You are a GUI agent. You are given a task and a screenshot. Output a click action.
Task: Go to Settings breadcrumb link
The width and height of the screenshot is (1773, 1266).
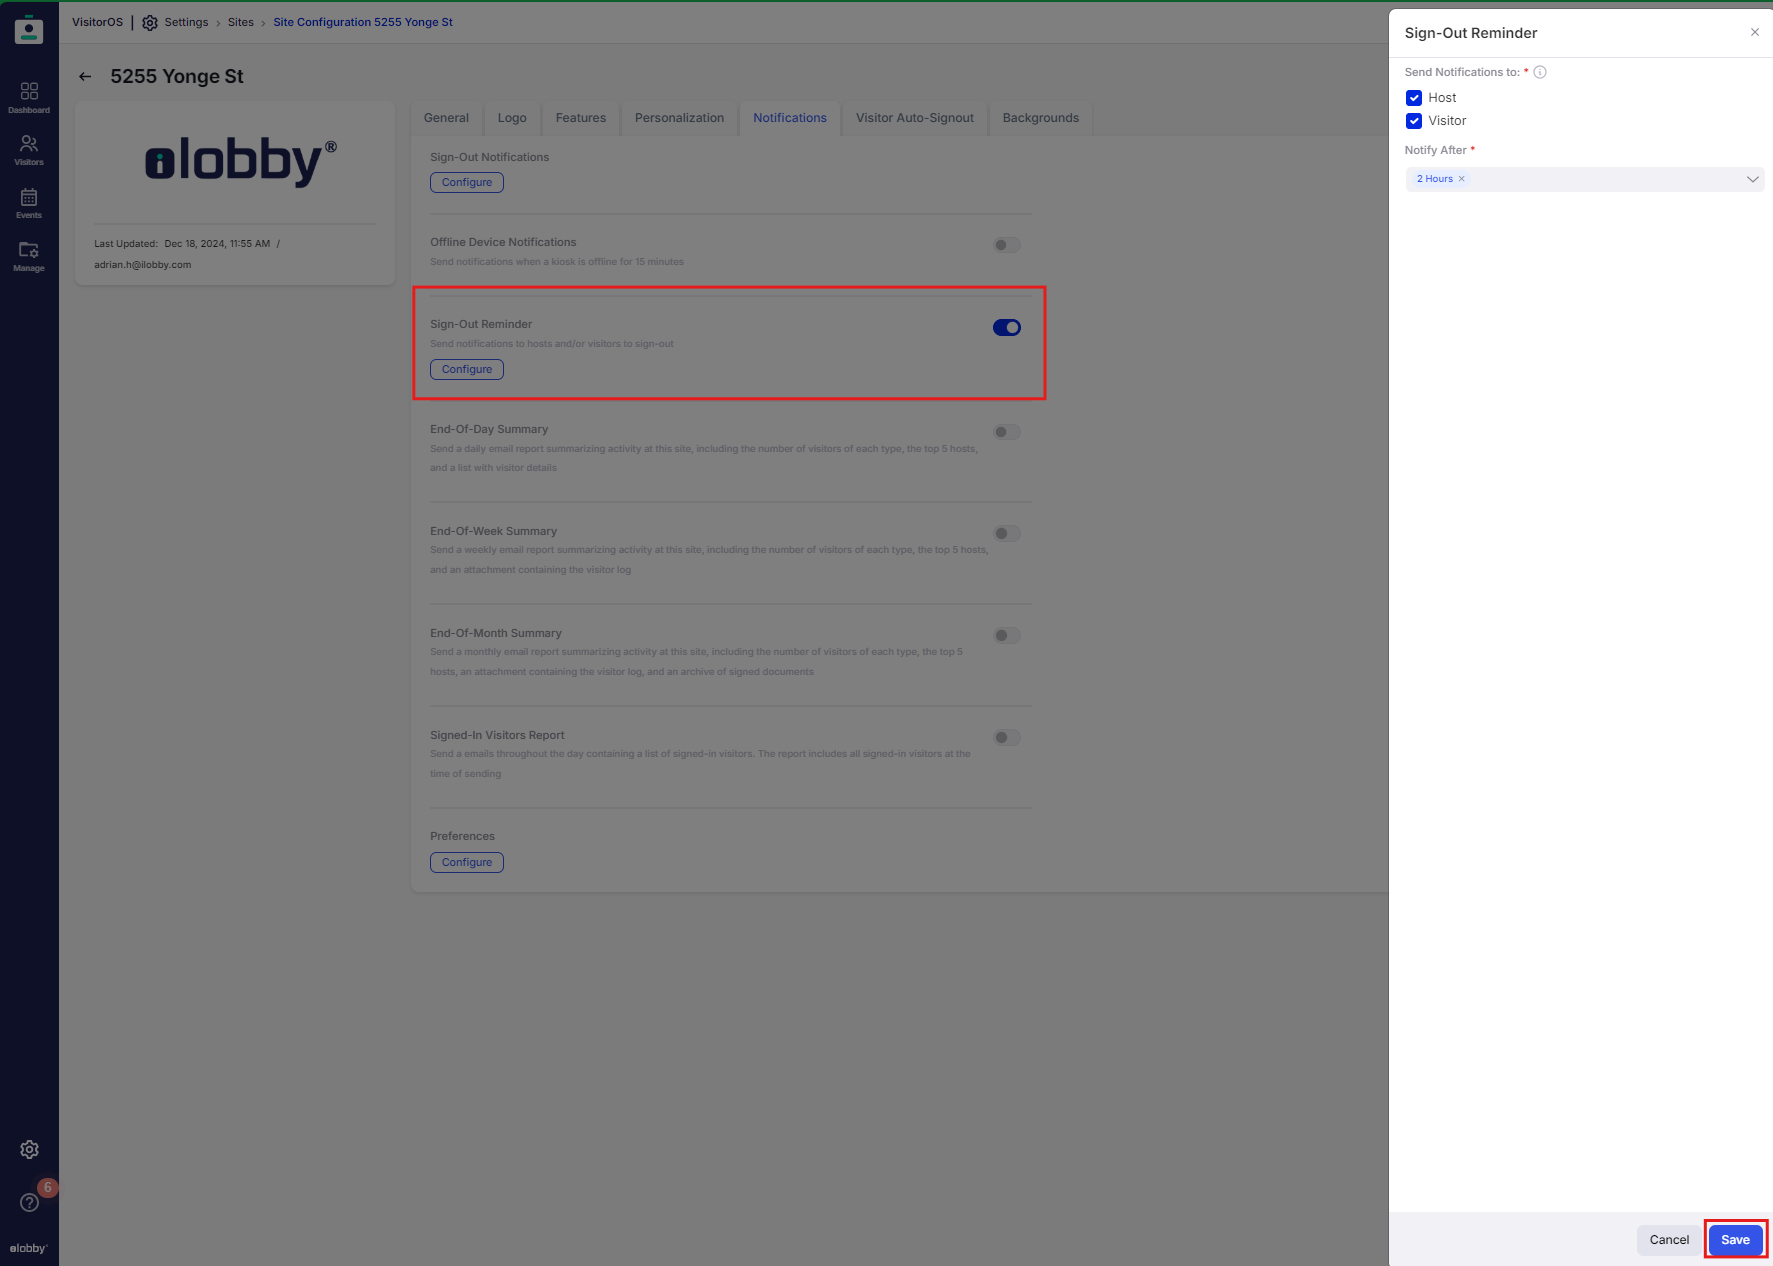(x=186, y=22)
